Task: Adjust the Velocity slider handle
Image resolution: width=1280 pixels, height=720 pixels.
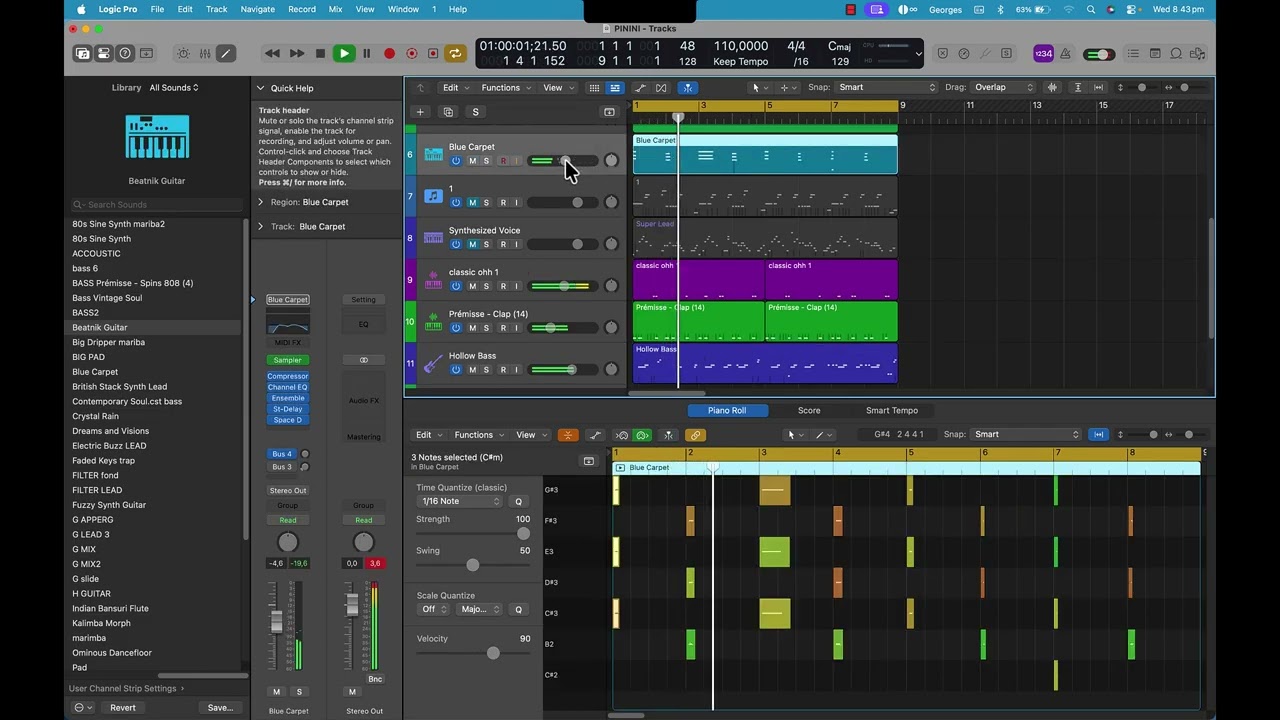Action: click(x=493, y=654)
